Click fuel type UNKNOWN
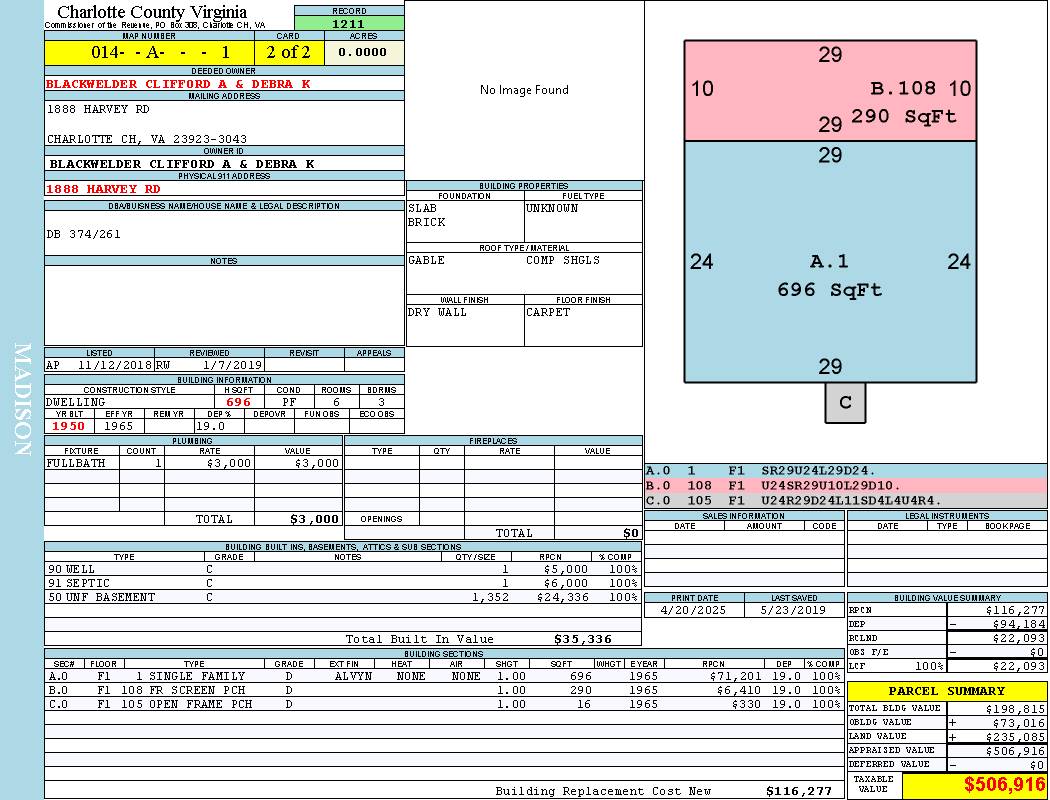Image resolution: width=1050 pixels, height=800 pixels. [552, 208]
